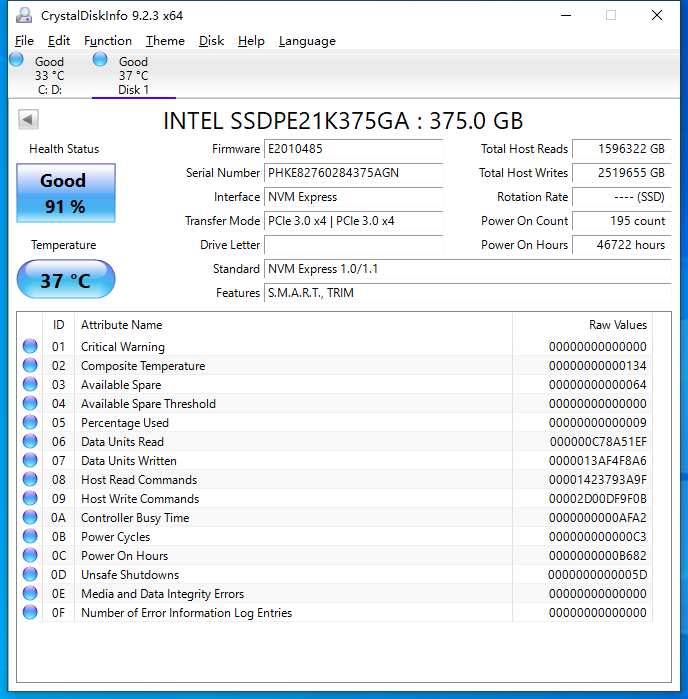The height and width of the screenshot is (699, 688).
Task: Click status icon of Power Cycles row
Action: click(x=30, y=536)
